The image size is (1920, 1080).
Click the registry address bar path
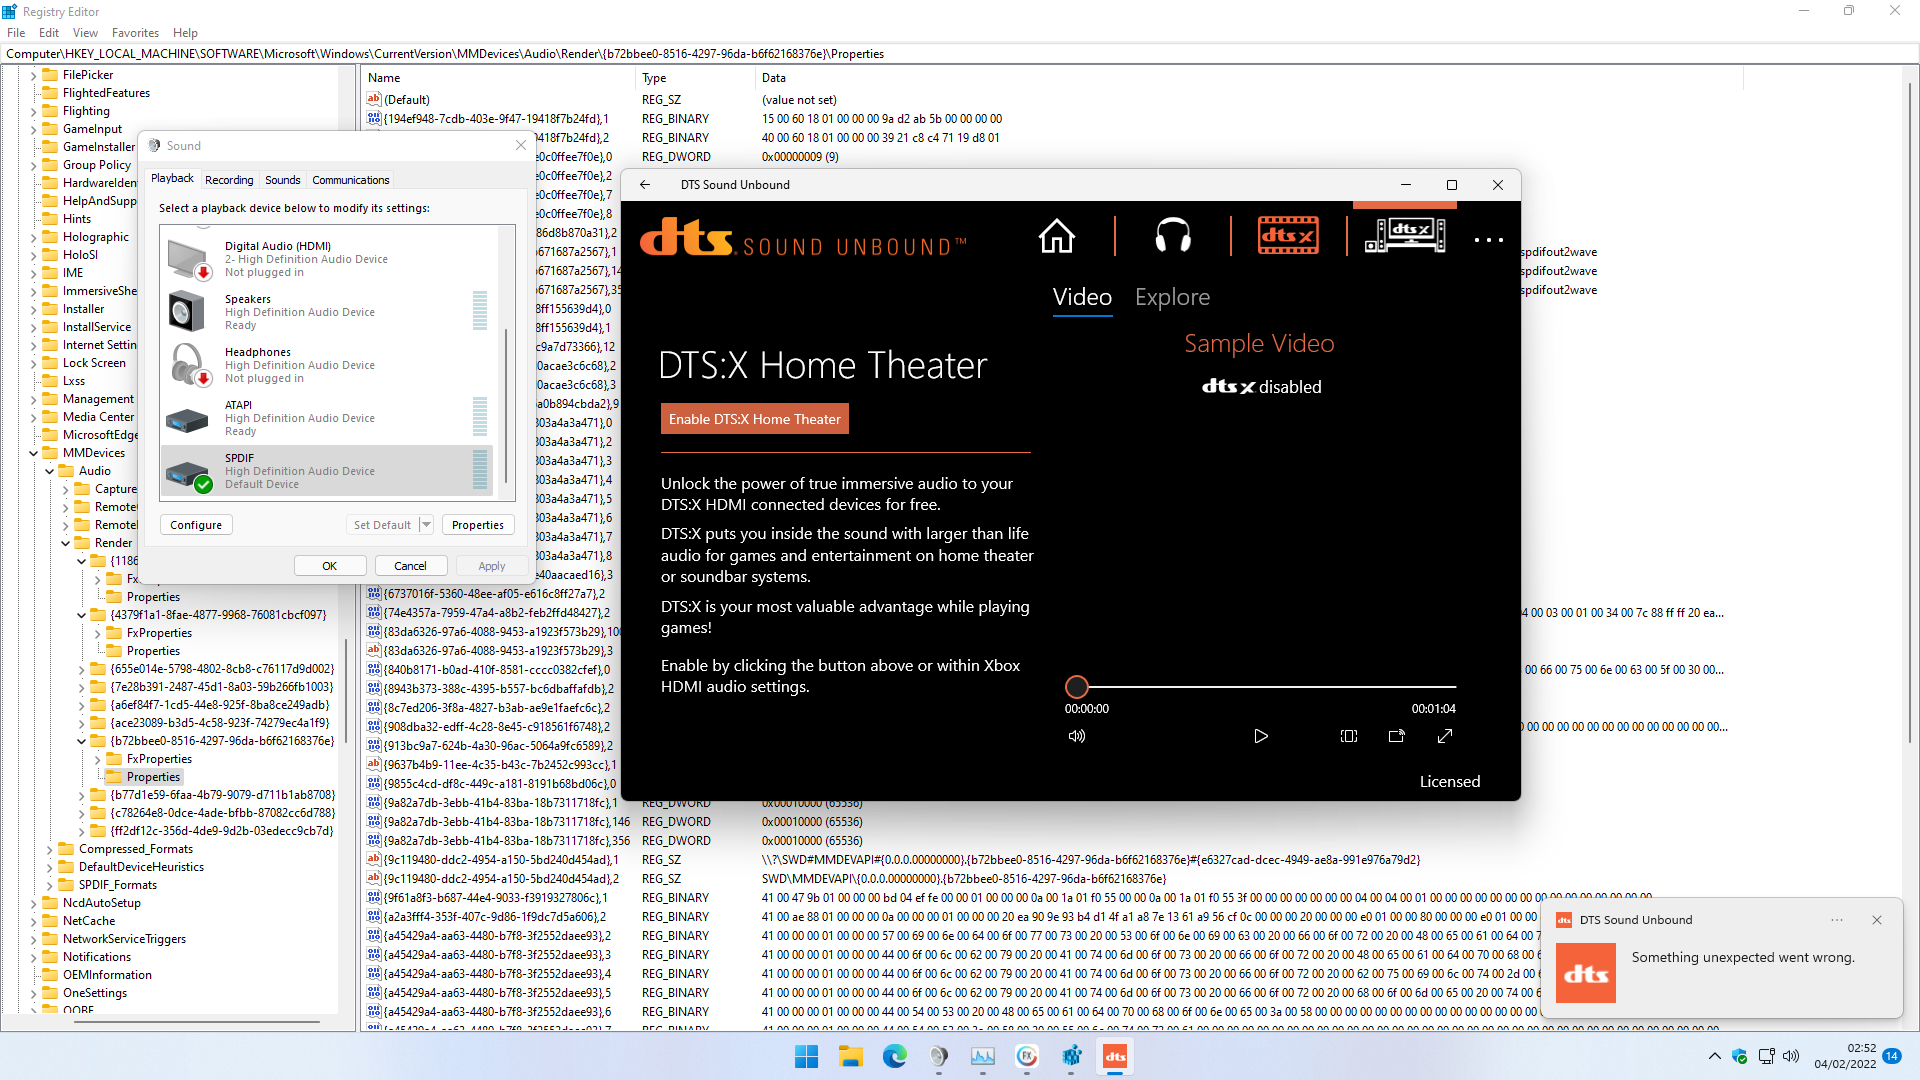click(960, 54)
